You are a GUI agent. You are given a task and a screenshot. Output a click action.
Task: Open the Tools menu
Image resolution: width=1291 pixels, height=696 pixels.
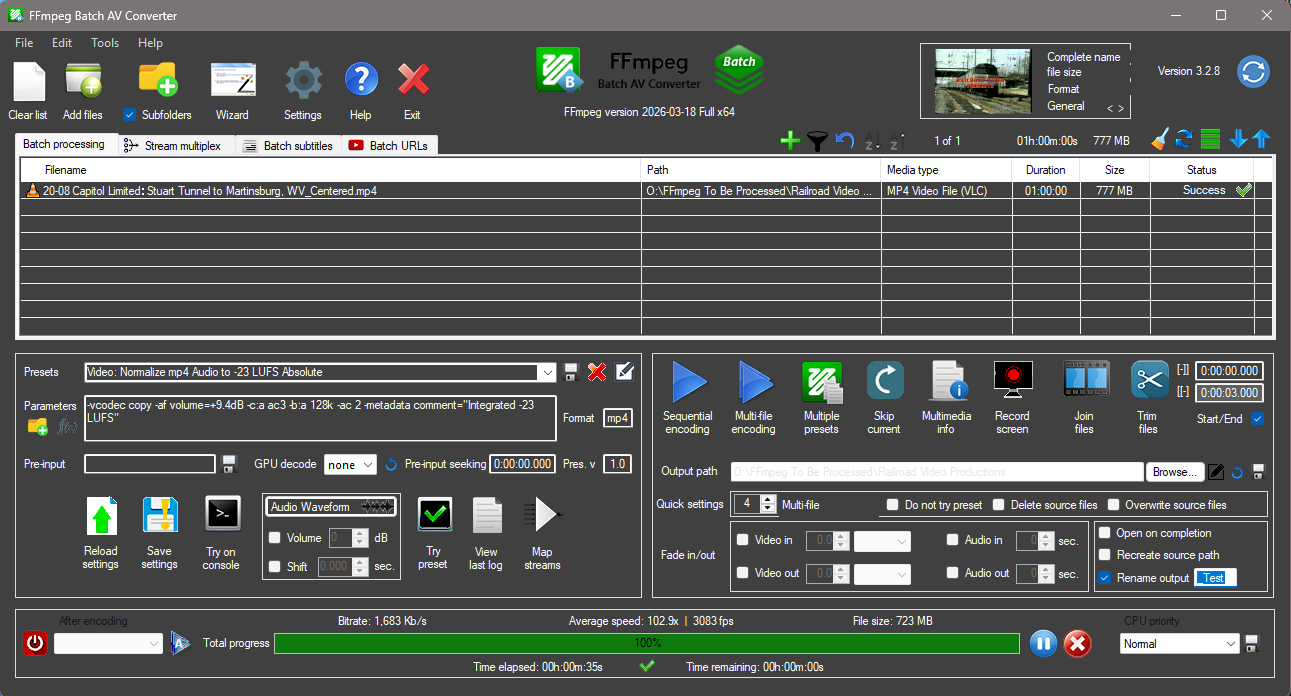pyautogui.click(x=105, y=43)
